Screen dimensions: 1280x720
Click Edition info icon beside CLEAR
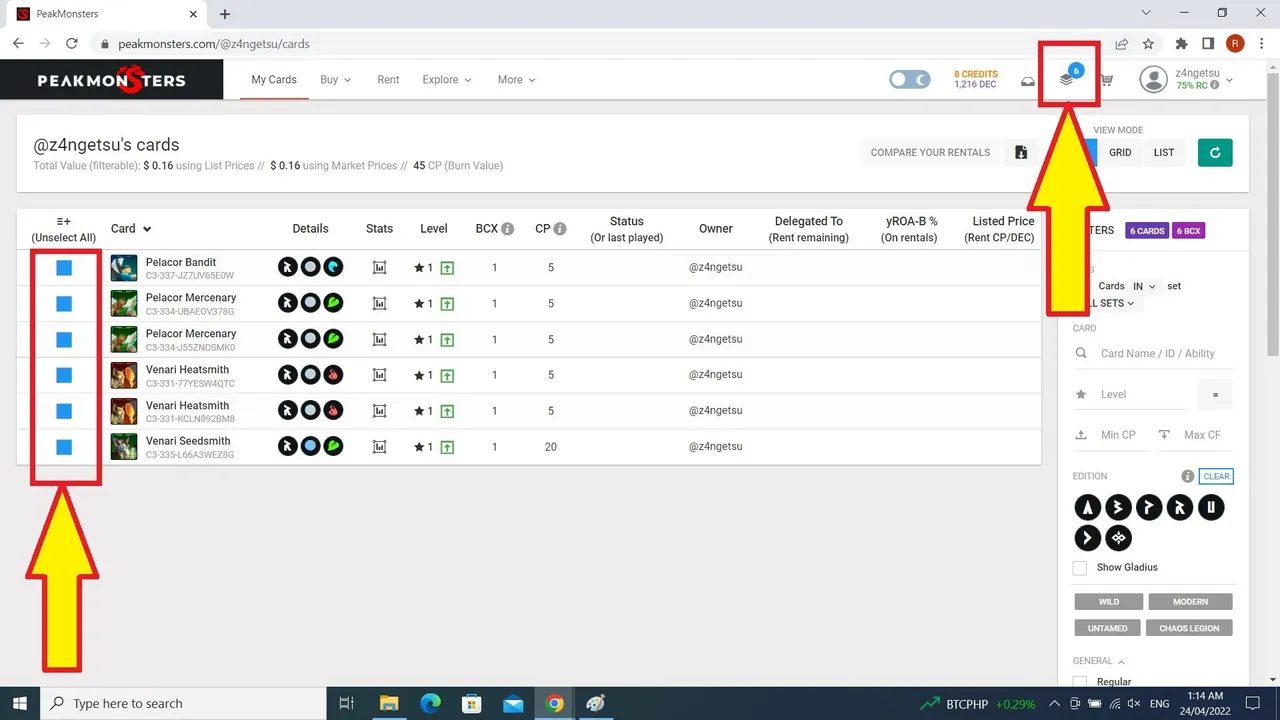(x=1188, y=477)
